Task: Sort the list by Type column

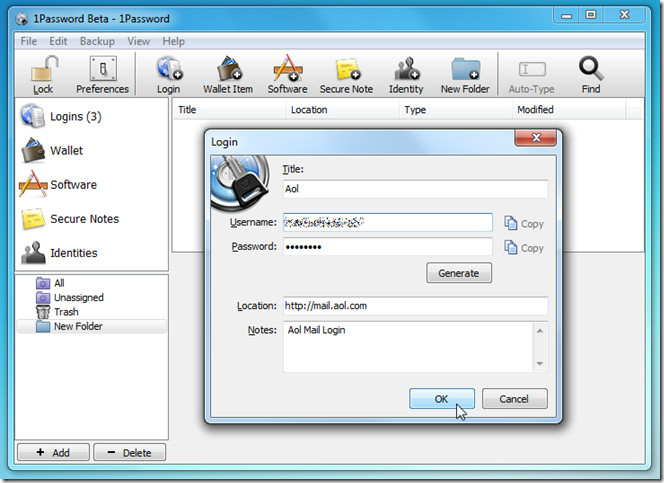Action: (x=456, y=110)
